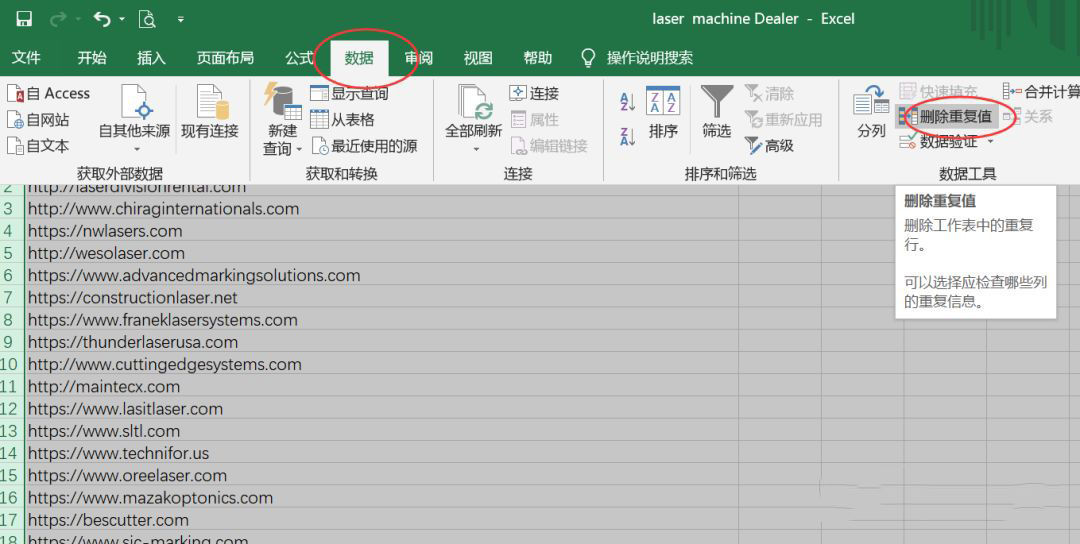Screen dimensions: 1080x544
Task: Select cell with https://www.lasitlaser.com
Action: (x=382, y=408)
